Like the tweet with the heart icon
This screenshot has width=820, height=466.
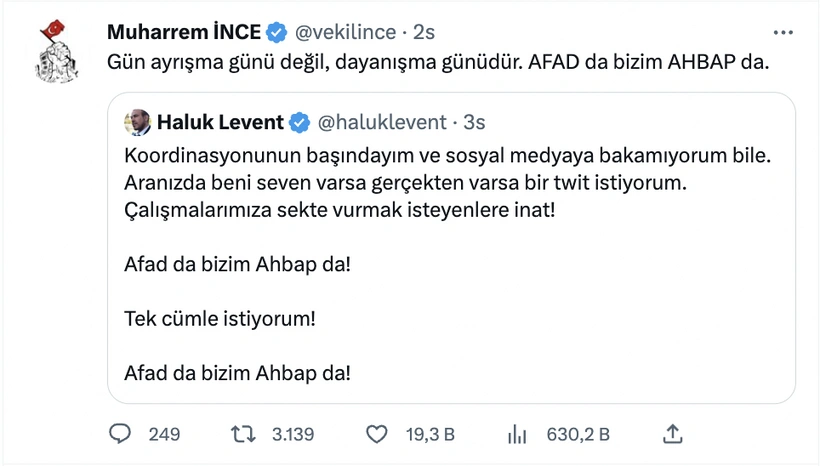(377, 434)
